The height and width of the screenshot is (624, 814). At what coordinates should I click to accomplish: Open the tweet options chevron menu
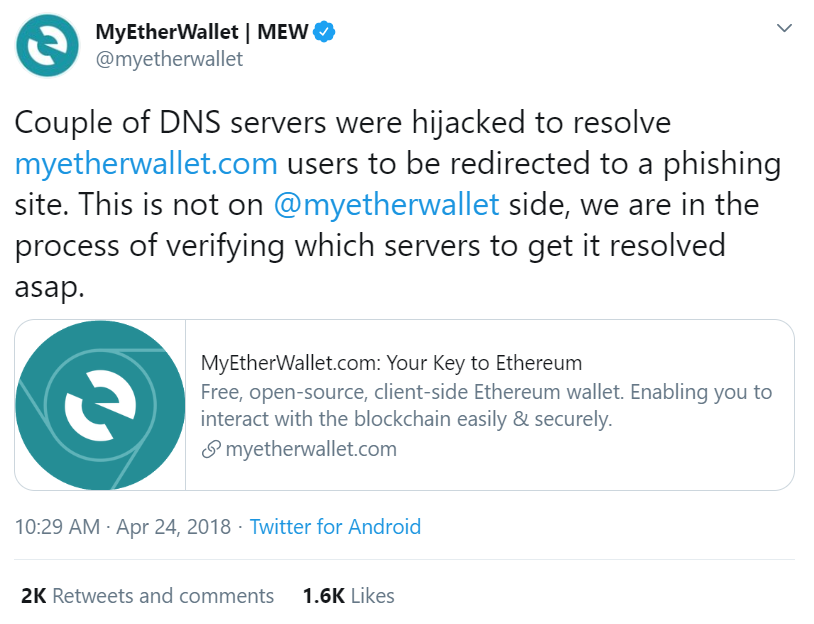pyautogui.click(x=785, y=29)
